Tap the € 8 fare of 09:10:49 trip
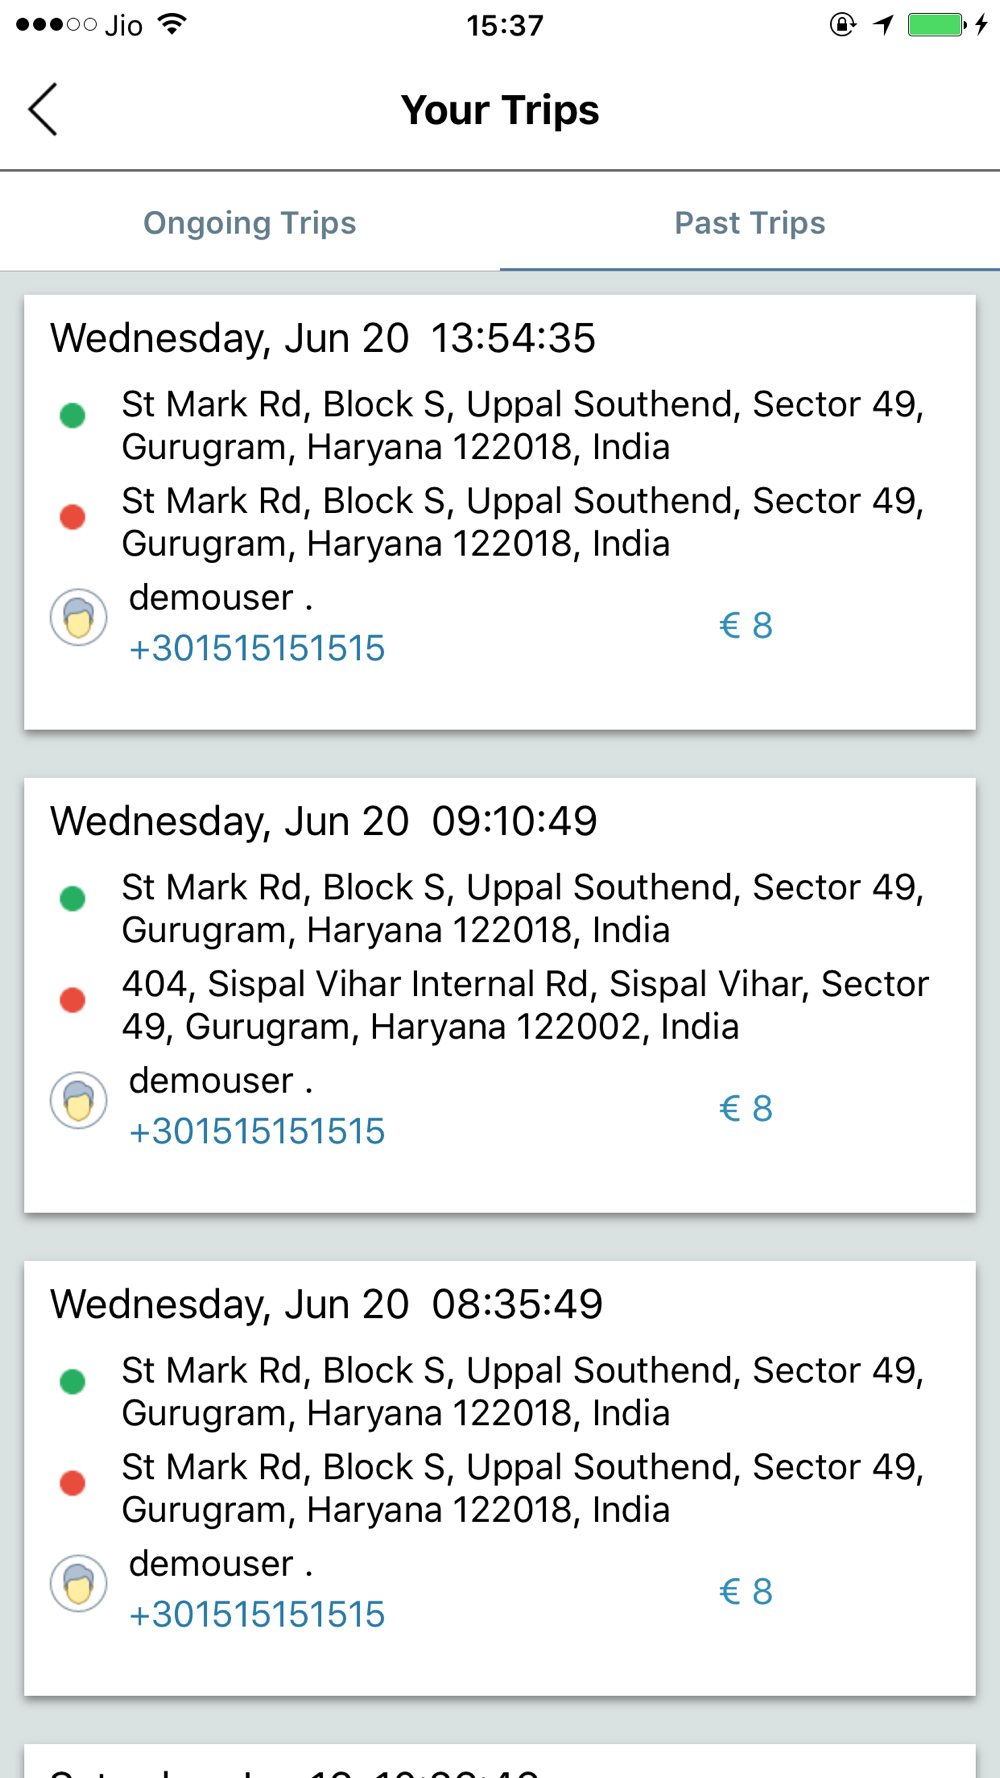1000x1778 pixels. [746, 1108]
